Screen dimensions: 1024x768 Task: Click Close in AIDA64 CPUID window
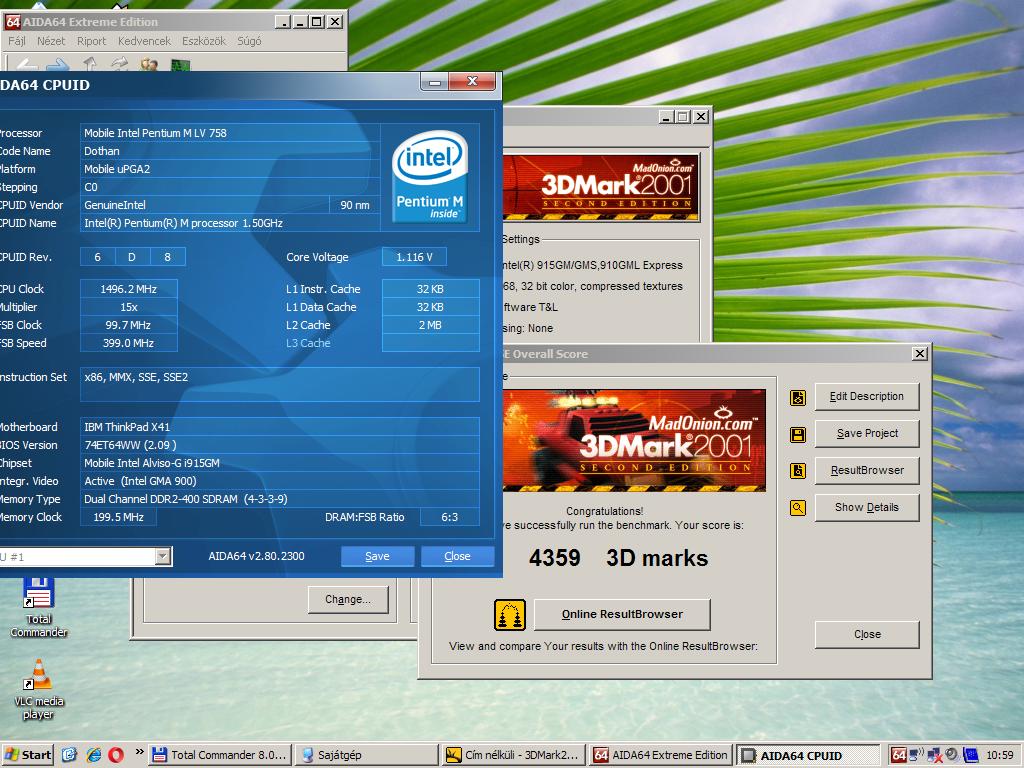click(x=457, y=556)
